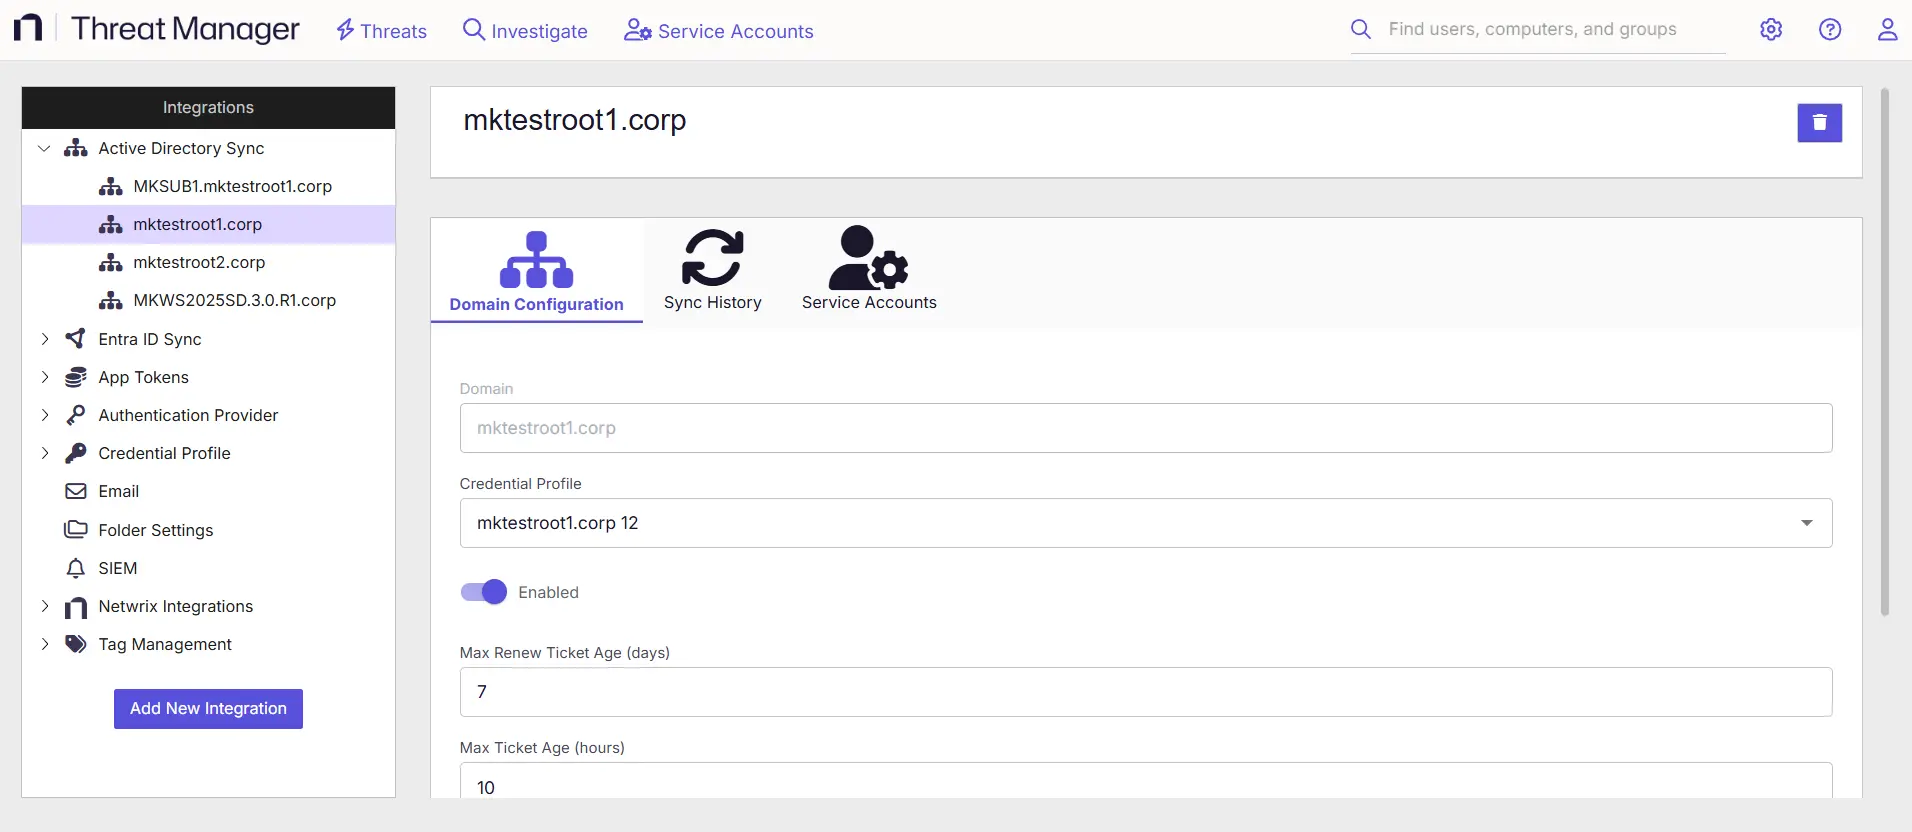The height and width of the screenshot is (832, 1912).
Task: Click the SIEM bell icon
Action: (x=76, y=568)
